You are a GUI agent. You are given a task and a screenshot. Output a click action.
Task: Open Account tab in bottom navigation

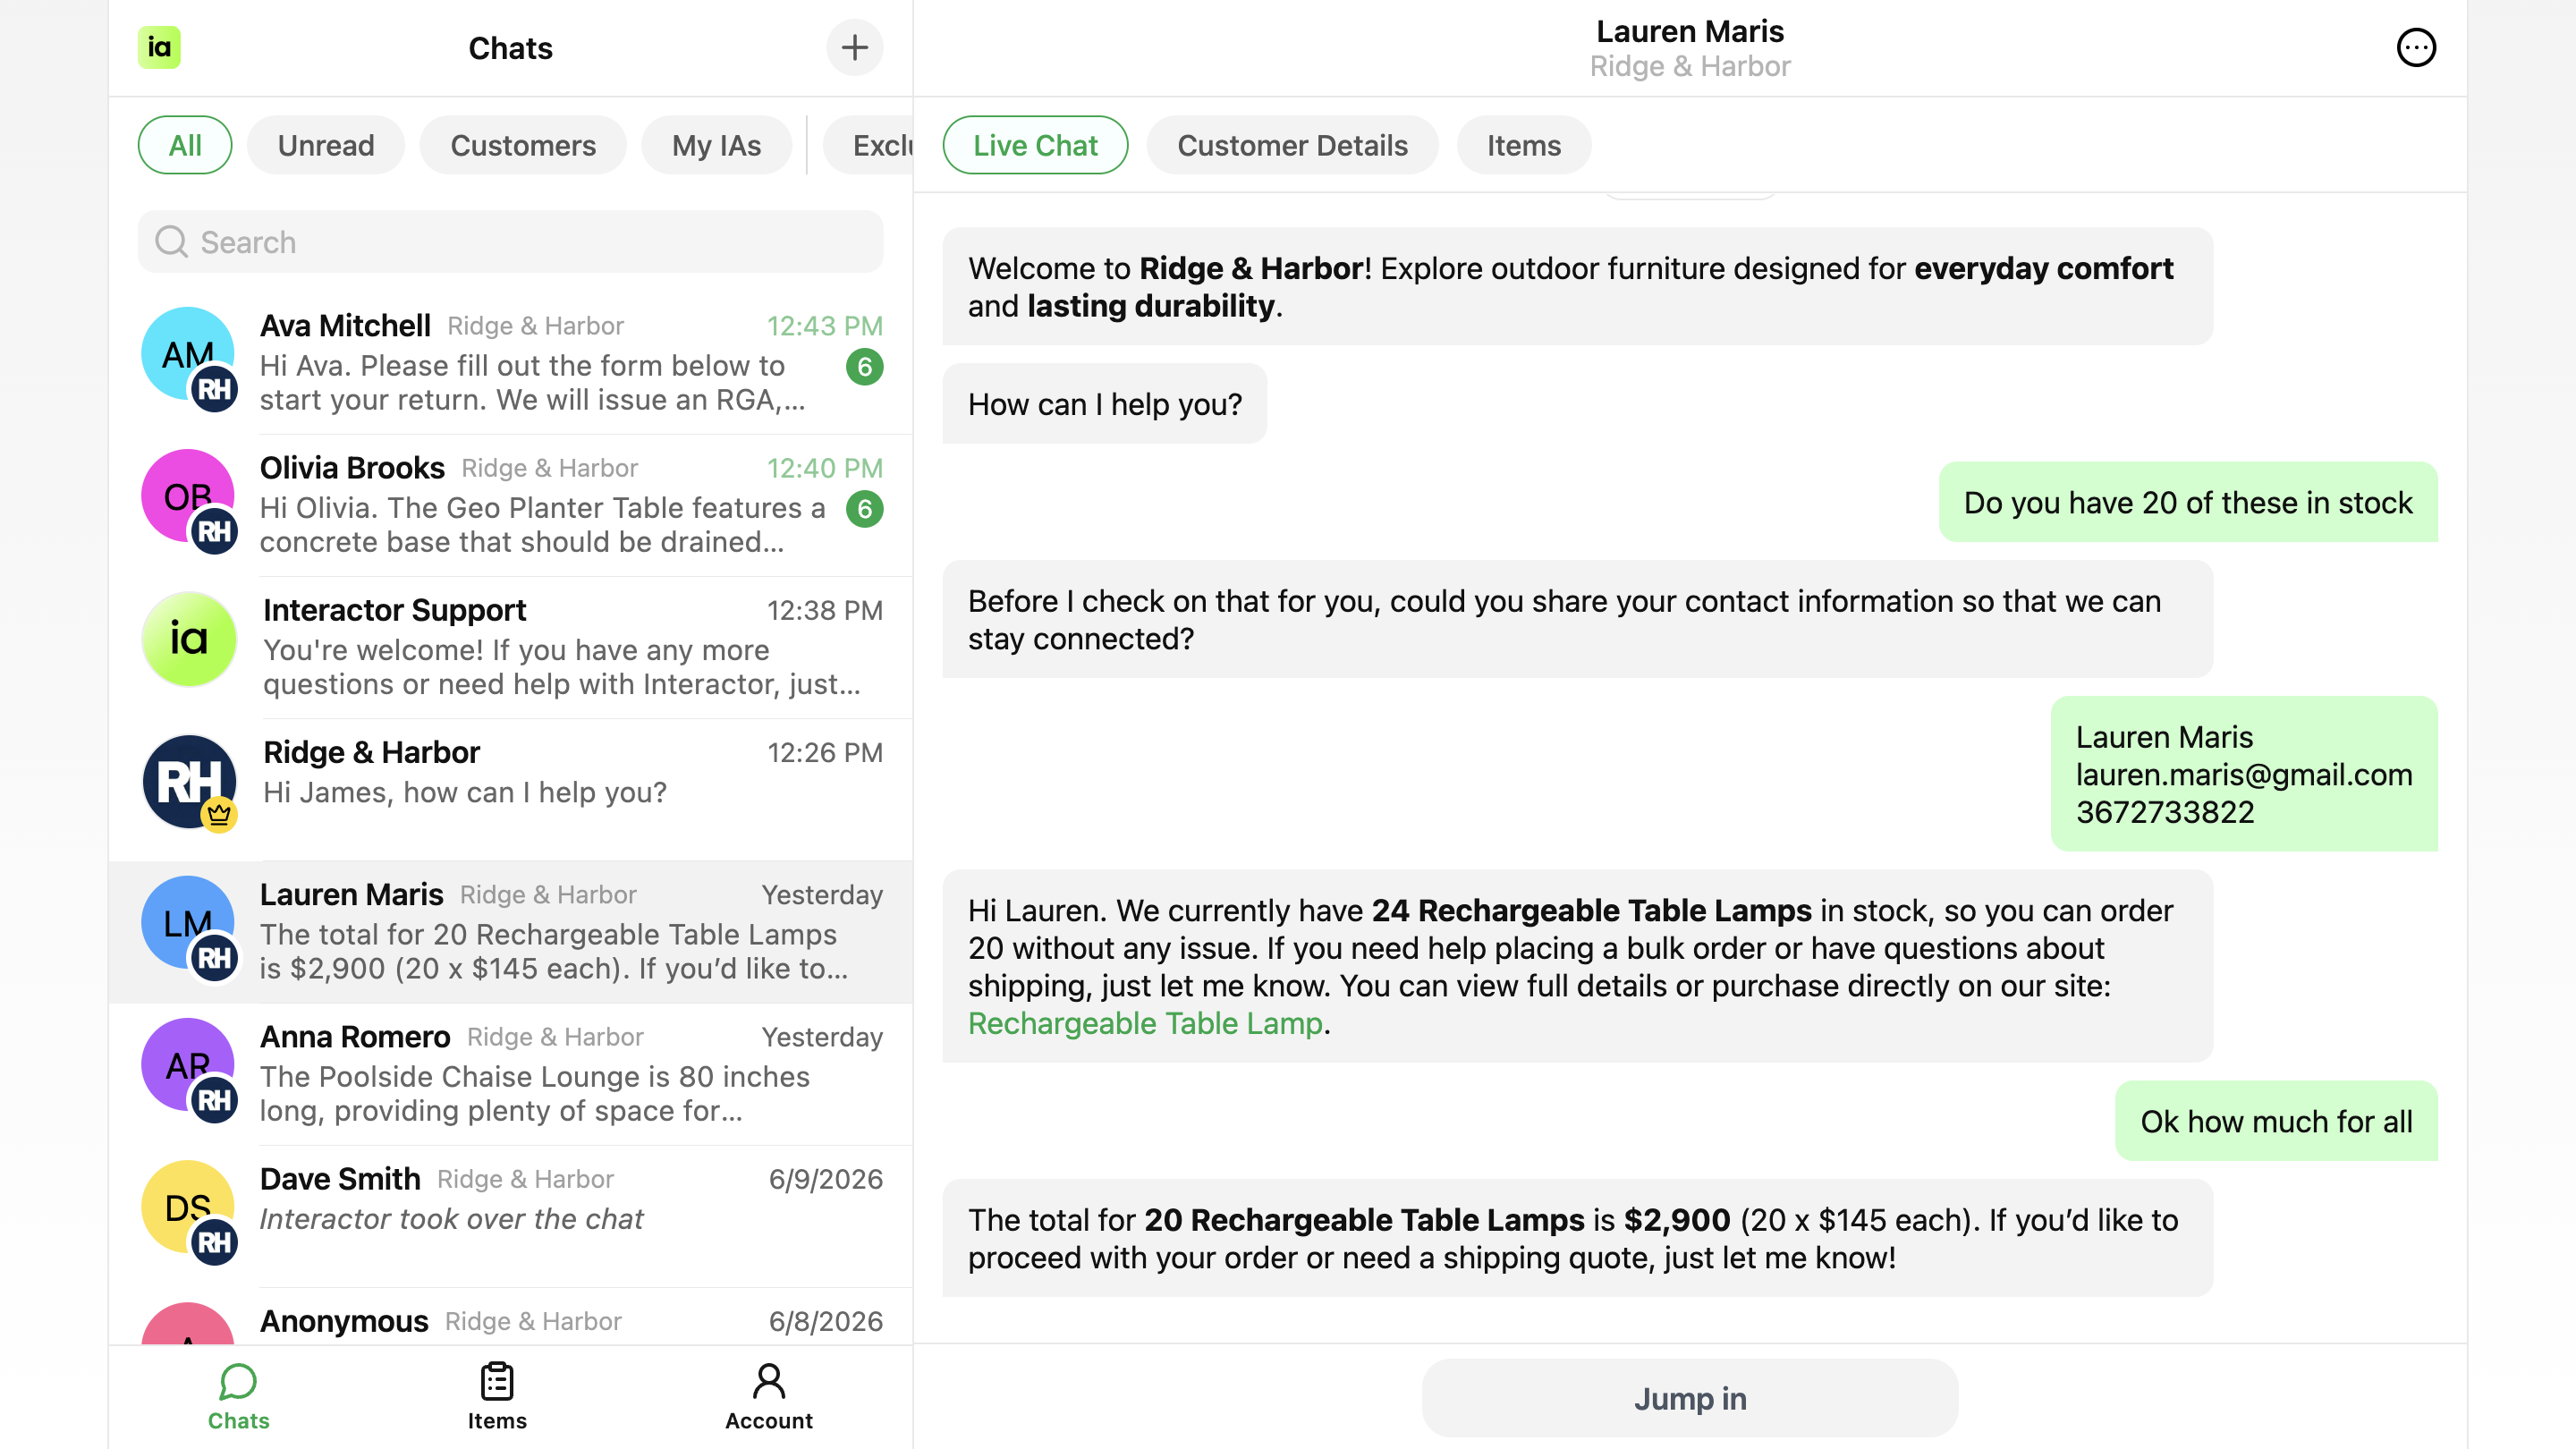[x=769, y=1397]
